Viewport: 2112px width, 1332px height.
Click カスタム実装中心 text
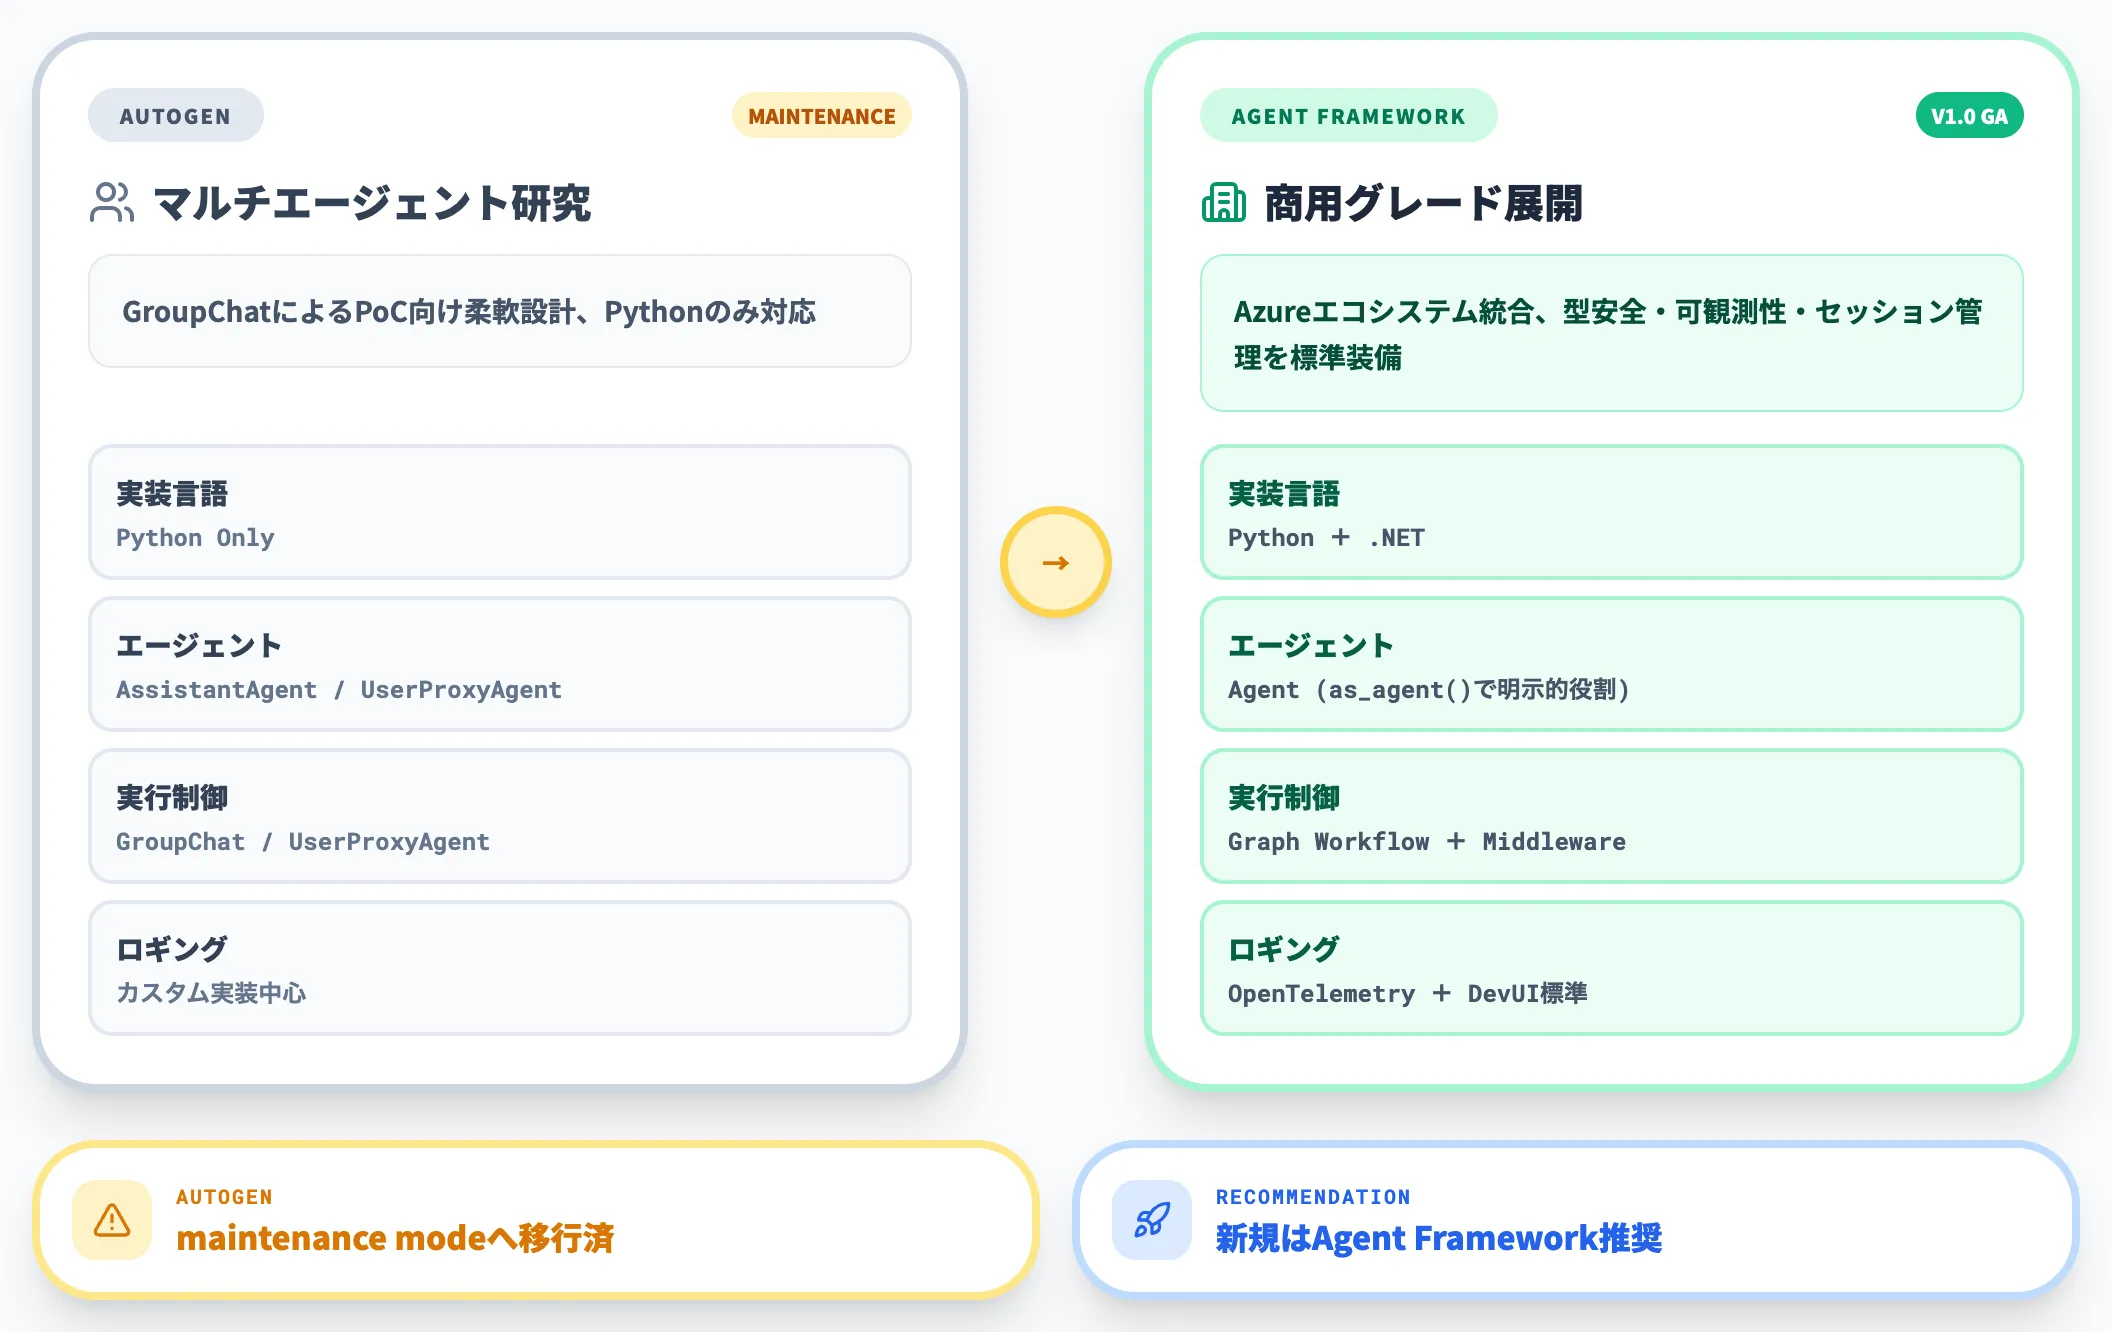point(211,993)
